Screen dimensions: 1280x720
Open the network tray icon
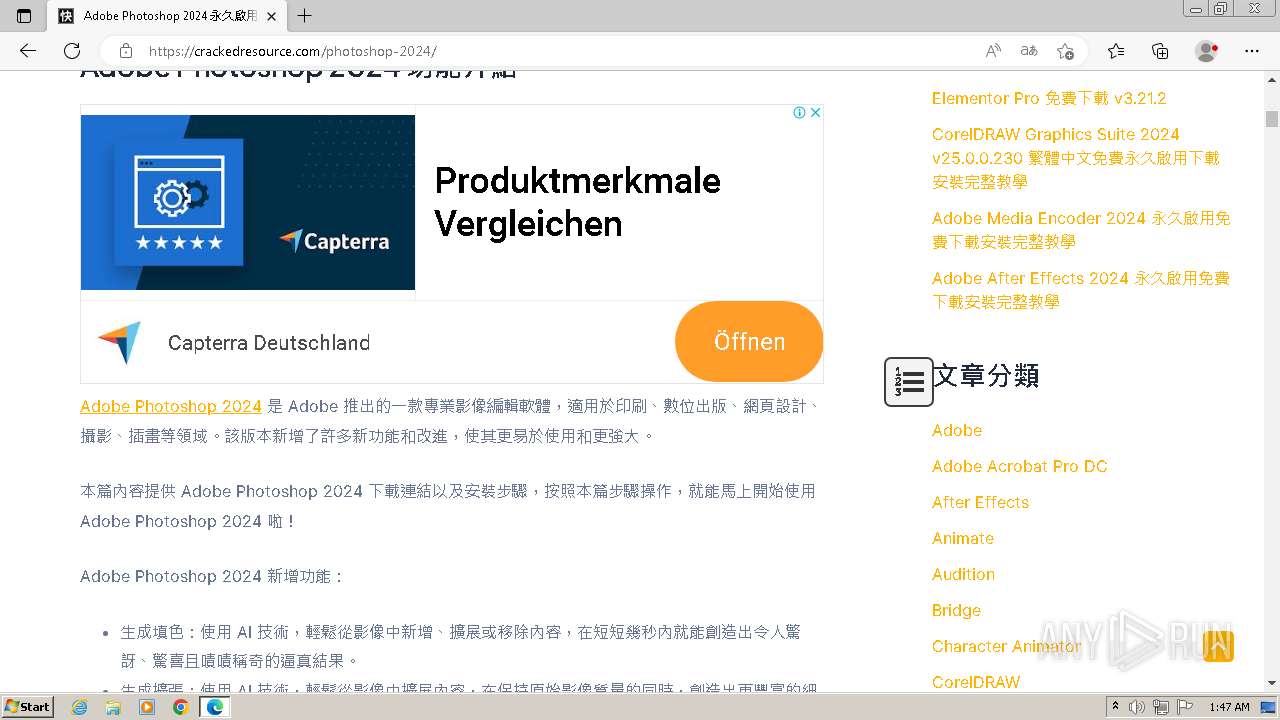(x=1160, y=707)
